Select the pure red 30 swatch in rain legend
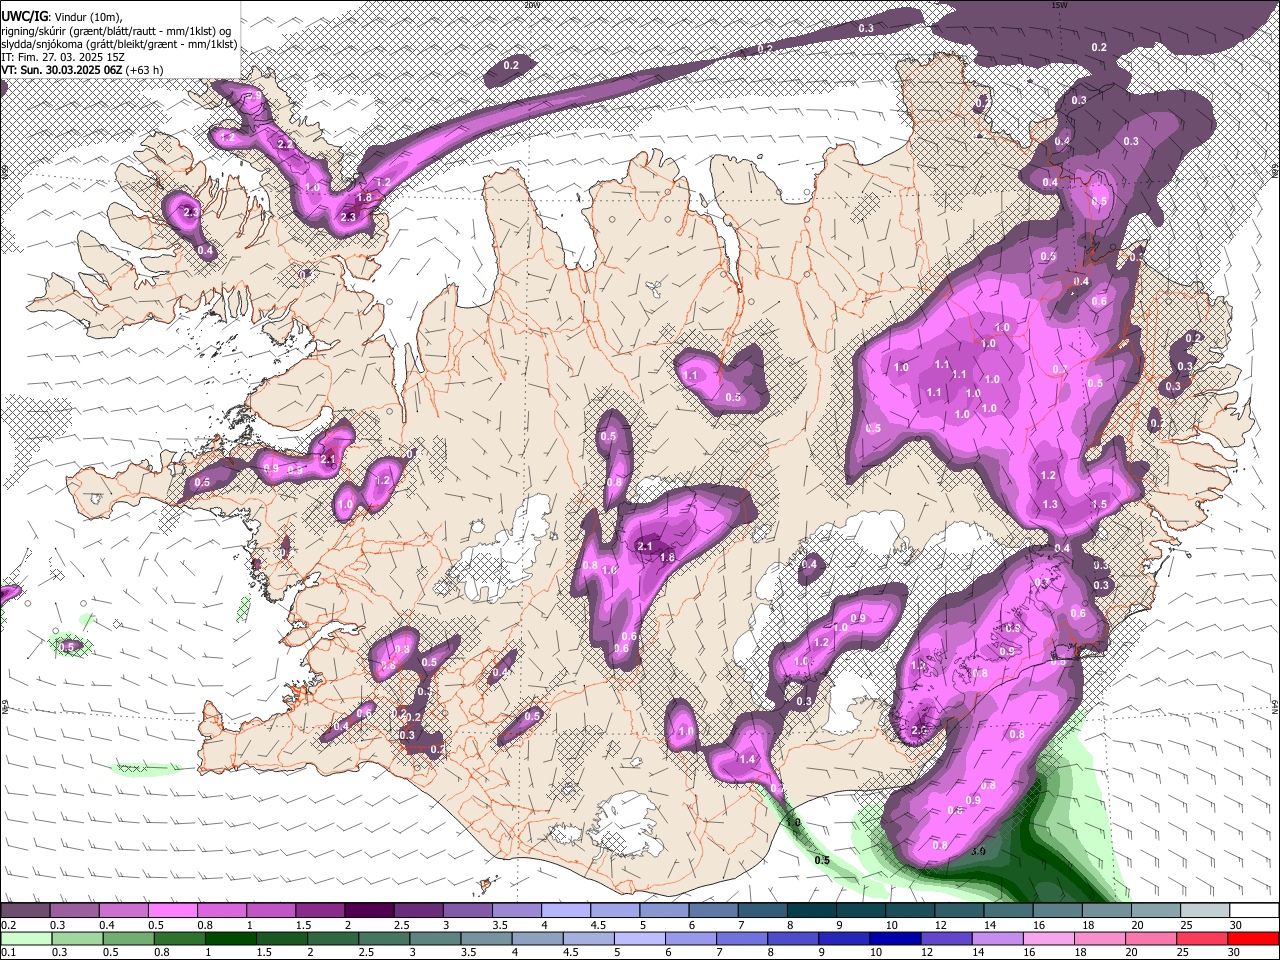This screenshot has width=1280, height=960. (1252, 938)
